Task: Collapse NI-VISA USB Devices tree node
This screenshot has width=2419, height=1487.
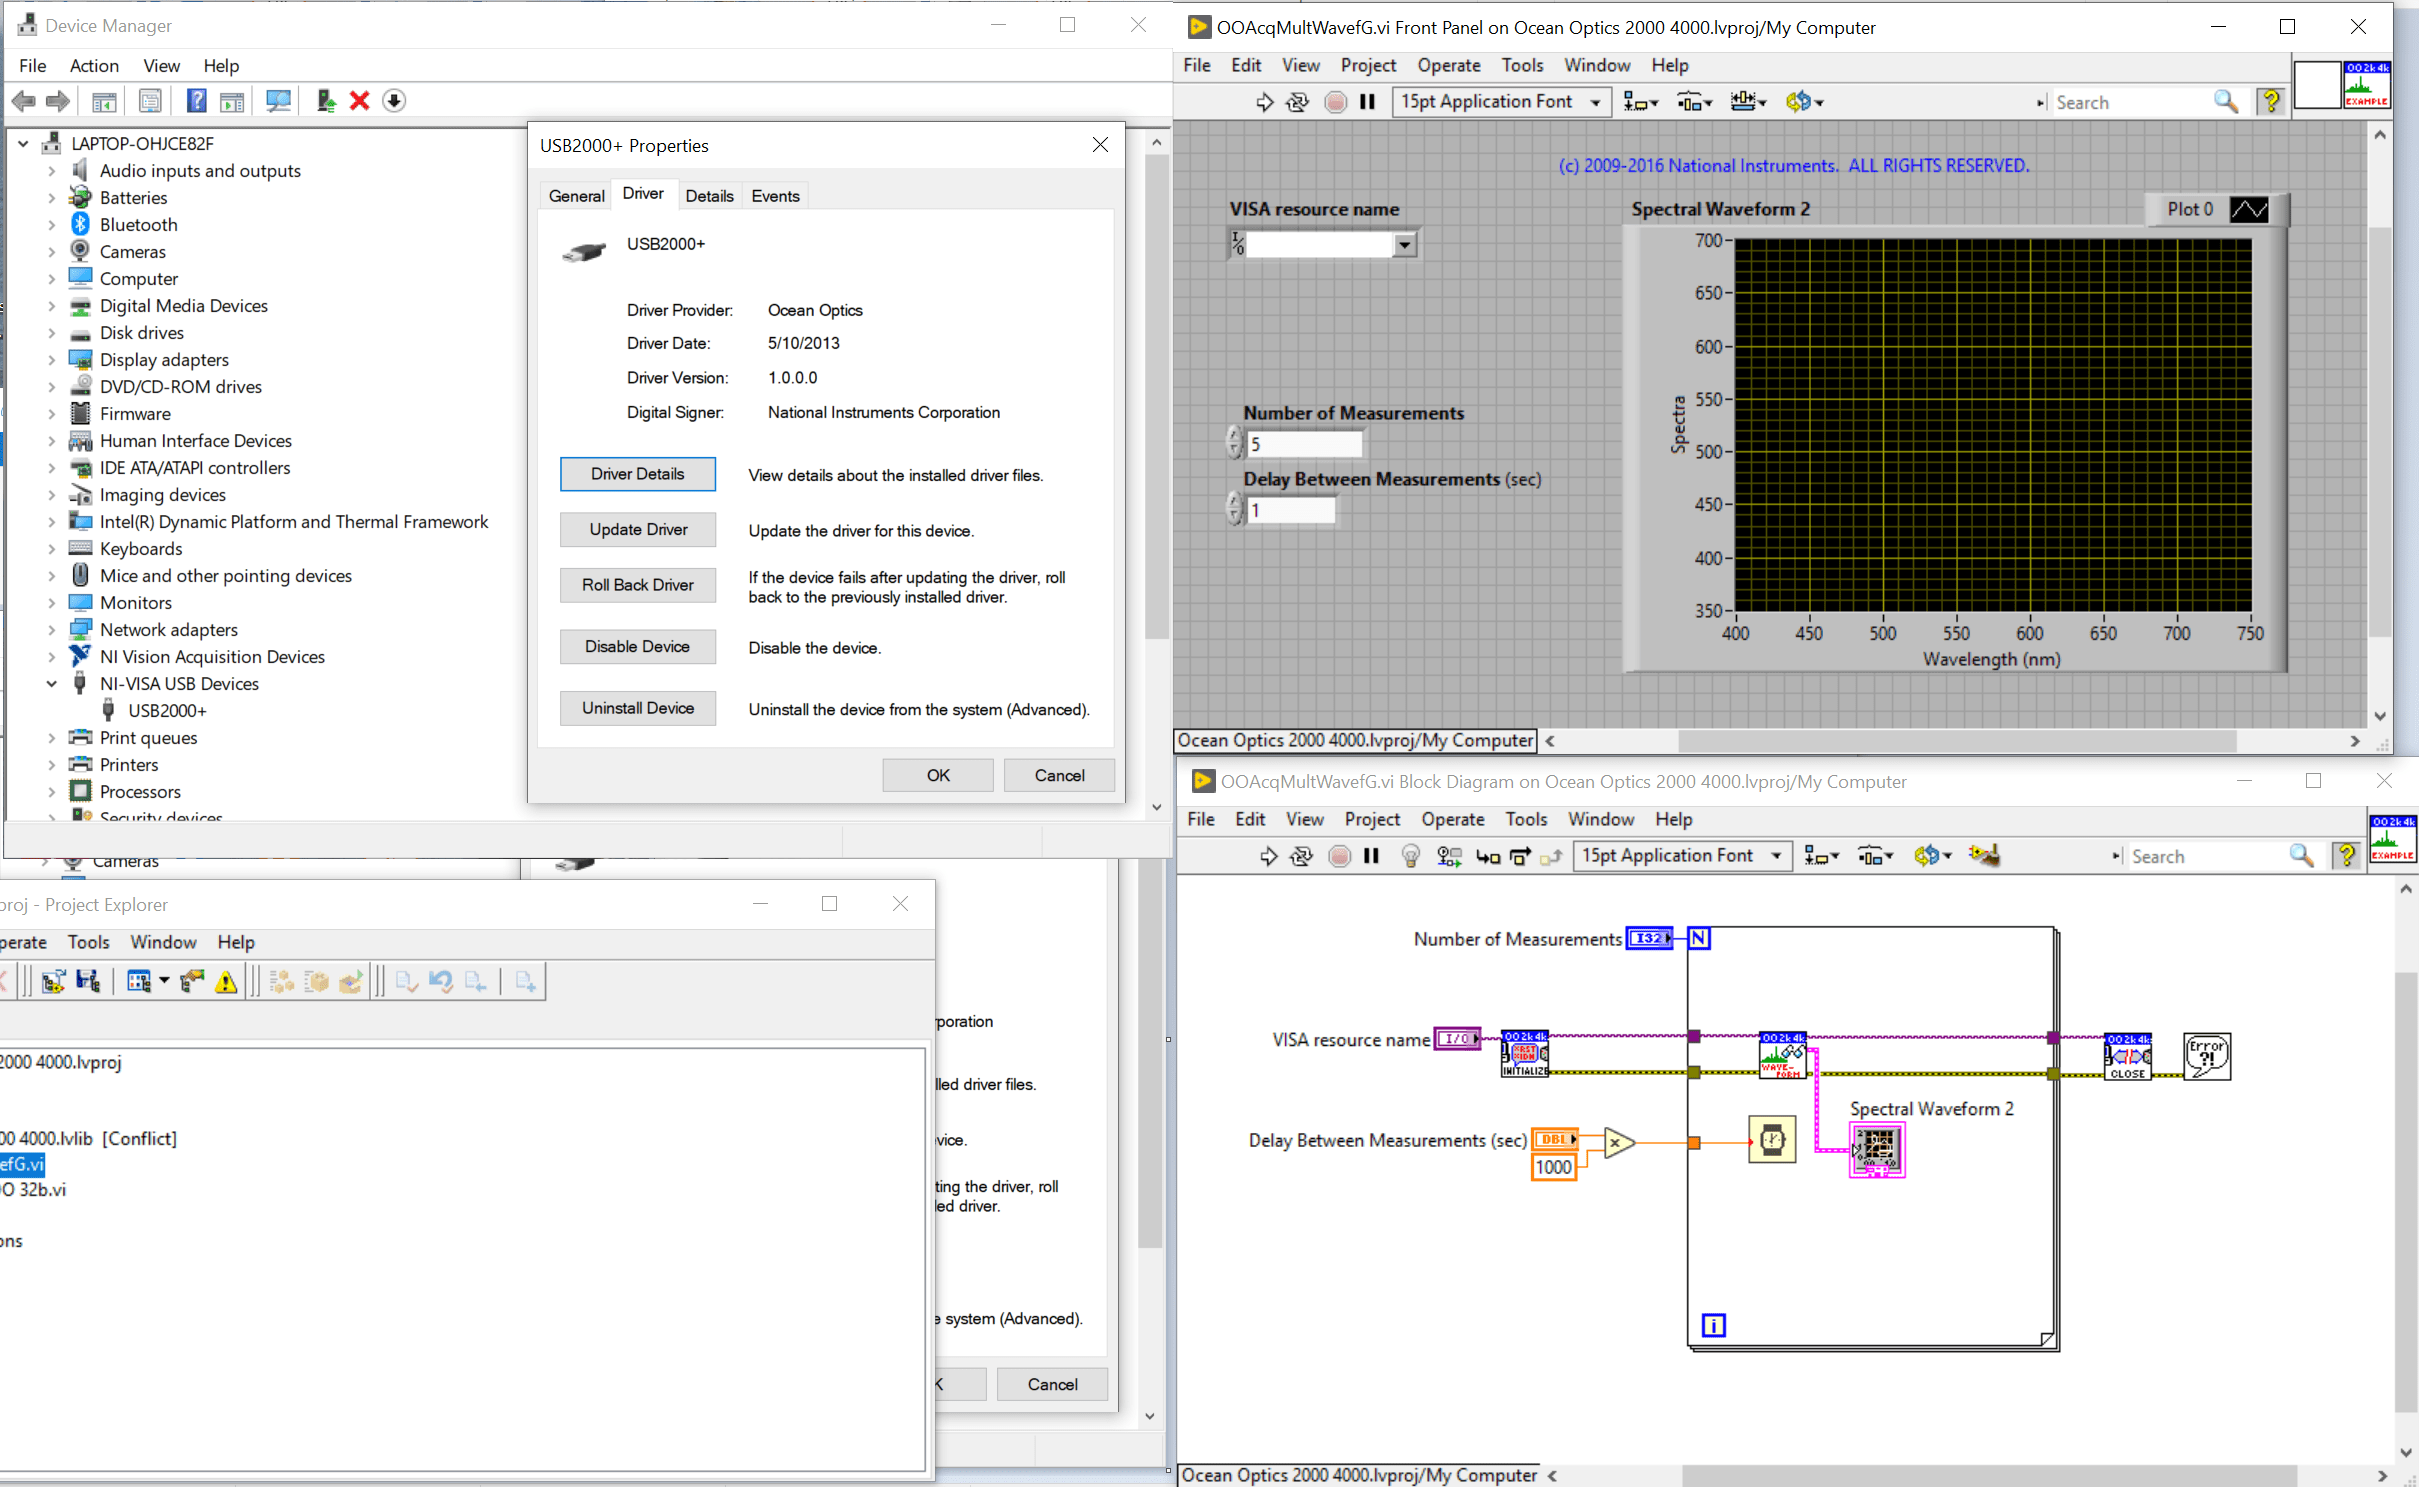Action: pyautogui.click(x=51, y=684)
